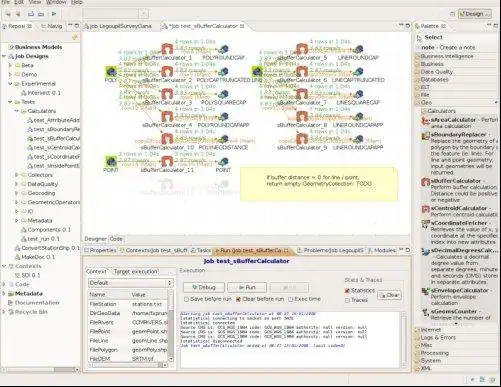Click the console output vertical scrollbar

pos(403,340)
